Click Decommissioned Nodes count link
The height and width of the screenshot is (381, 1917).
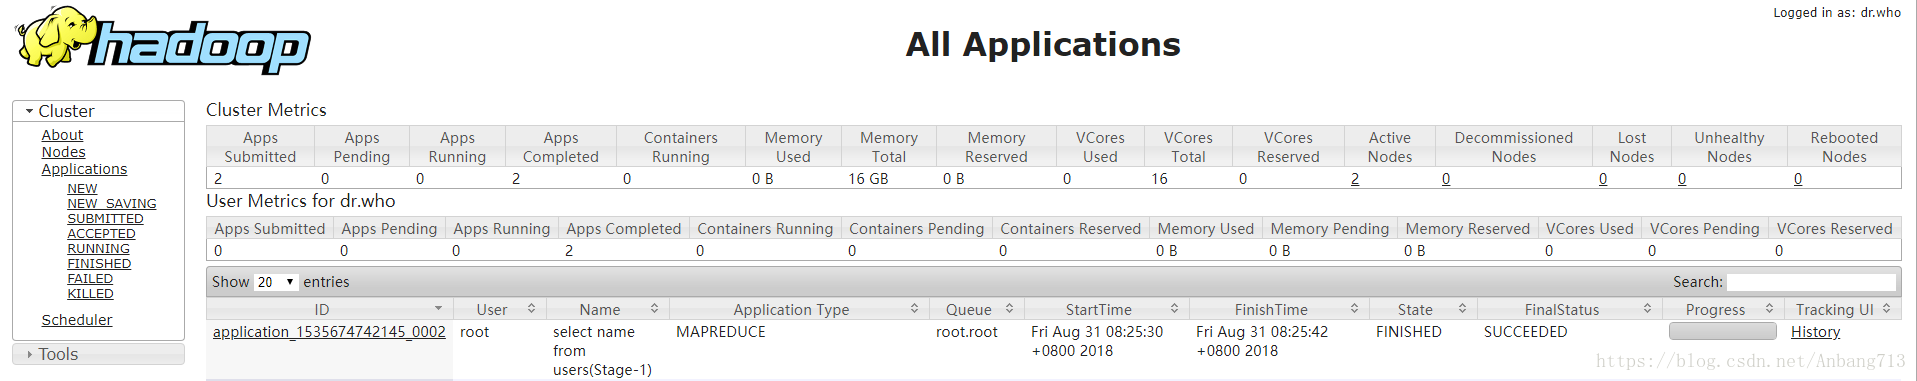click(x=1446, y=179)
